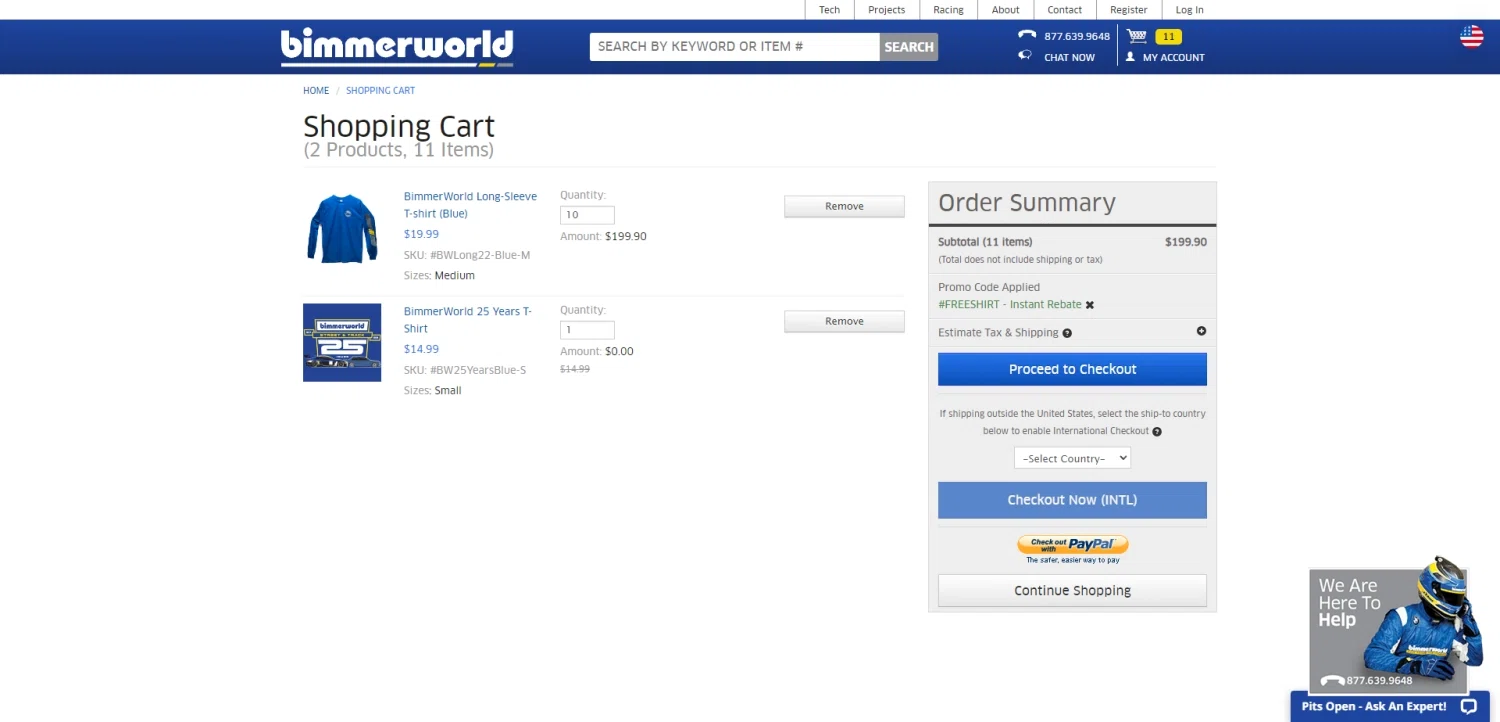Click Continue Shopping
Screen dimensions: 1500x722
pyautogui.click(x=1072, y=591)
